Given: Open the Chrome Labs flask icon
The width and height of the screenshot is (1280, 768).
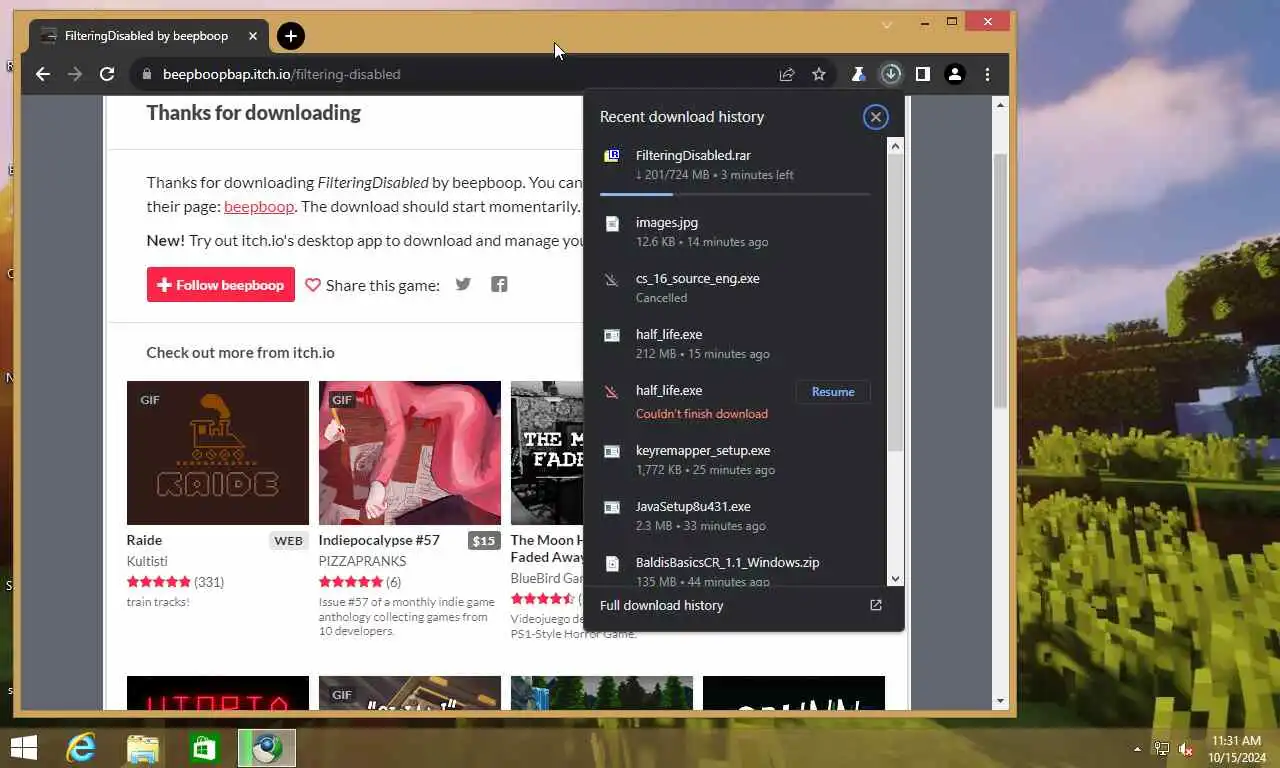Looking at the screenshot, I should pyautogui.click(x=858, y=74).
